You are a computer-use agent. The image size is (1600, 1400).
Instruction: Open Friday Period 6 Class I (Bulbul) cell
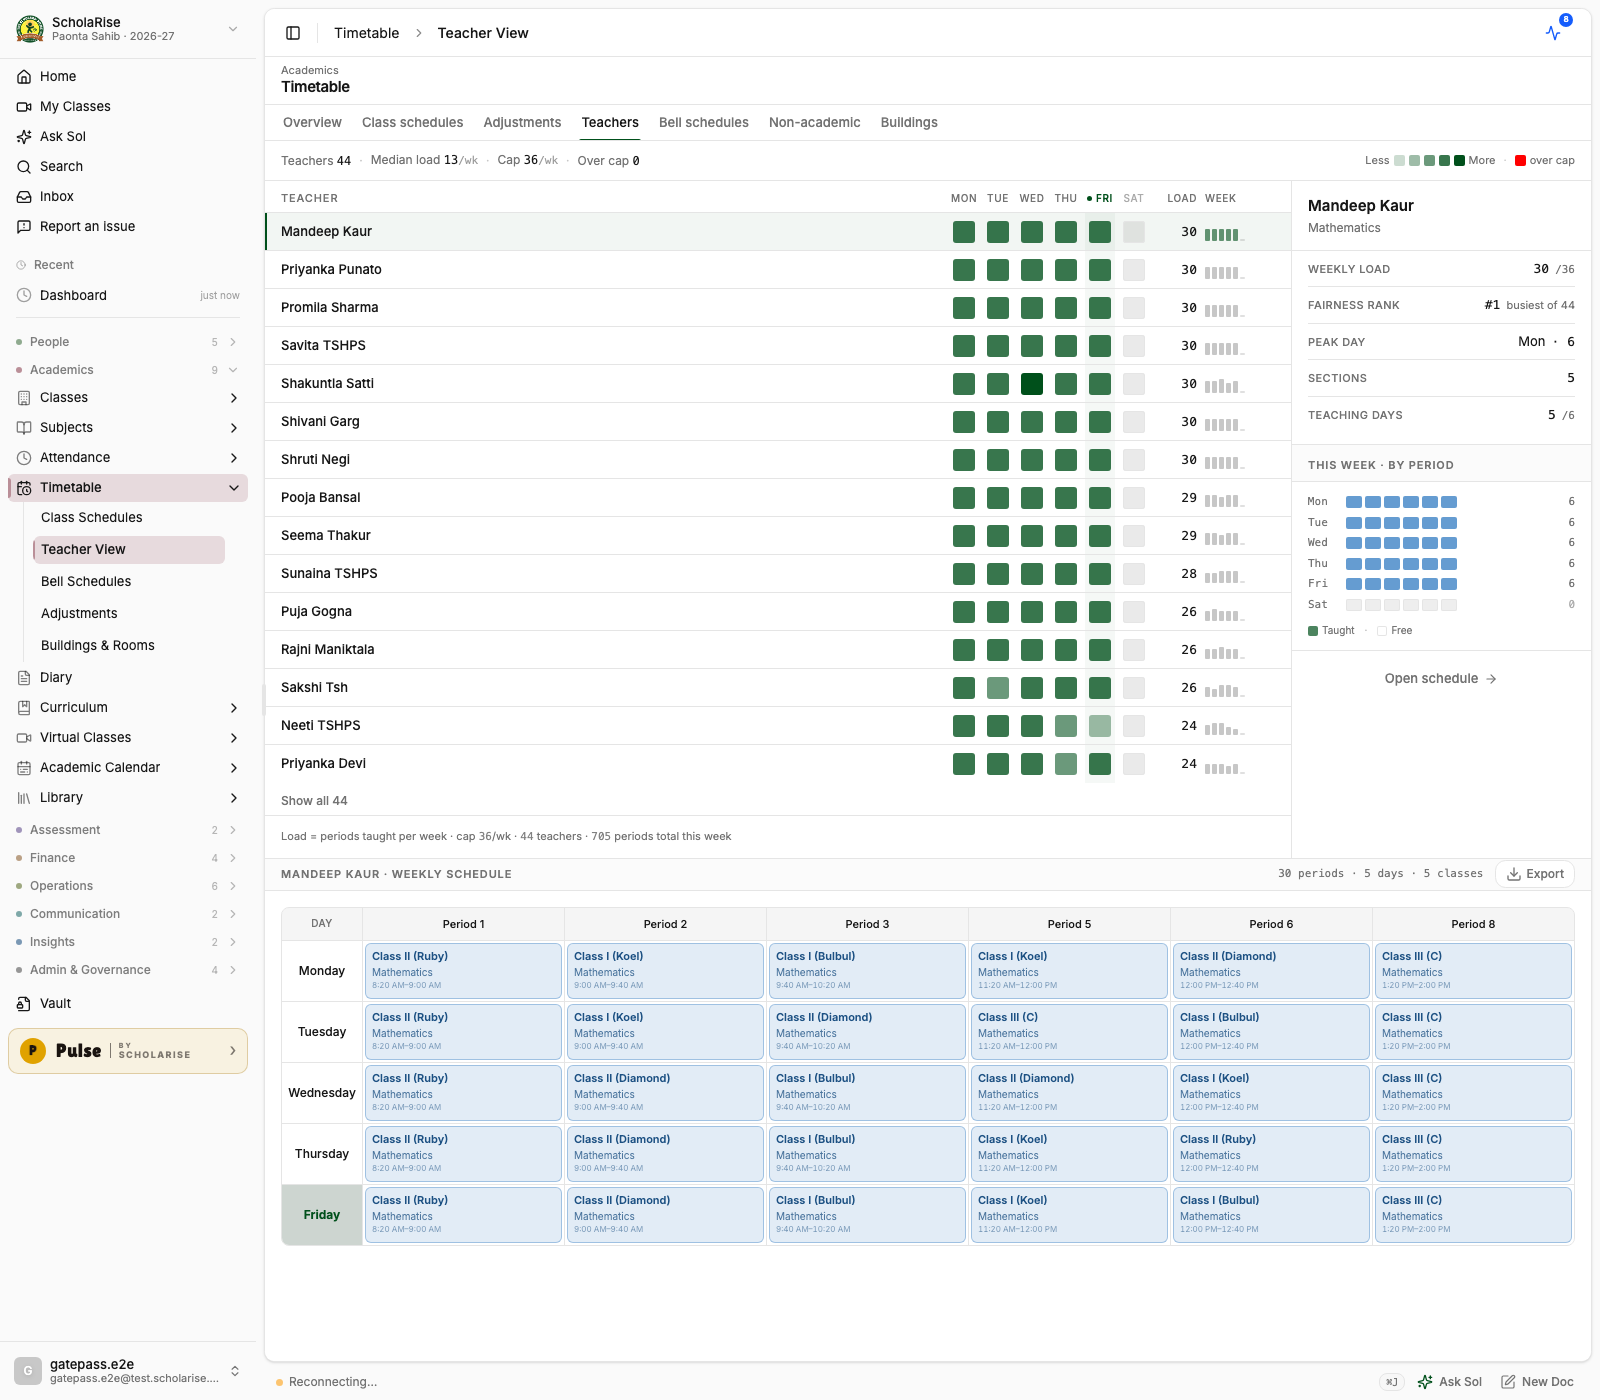point(1271,1215)
